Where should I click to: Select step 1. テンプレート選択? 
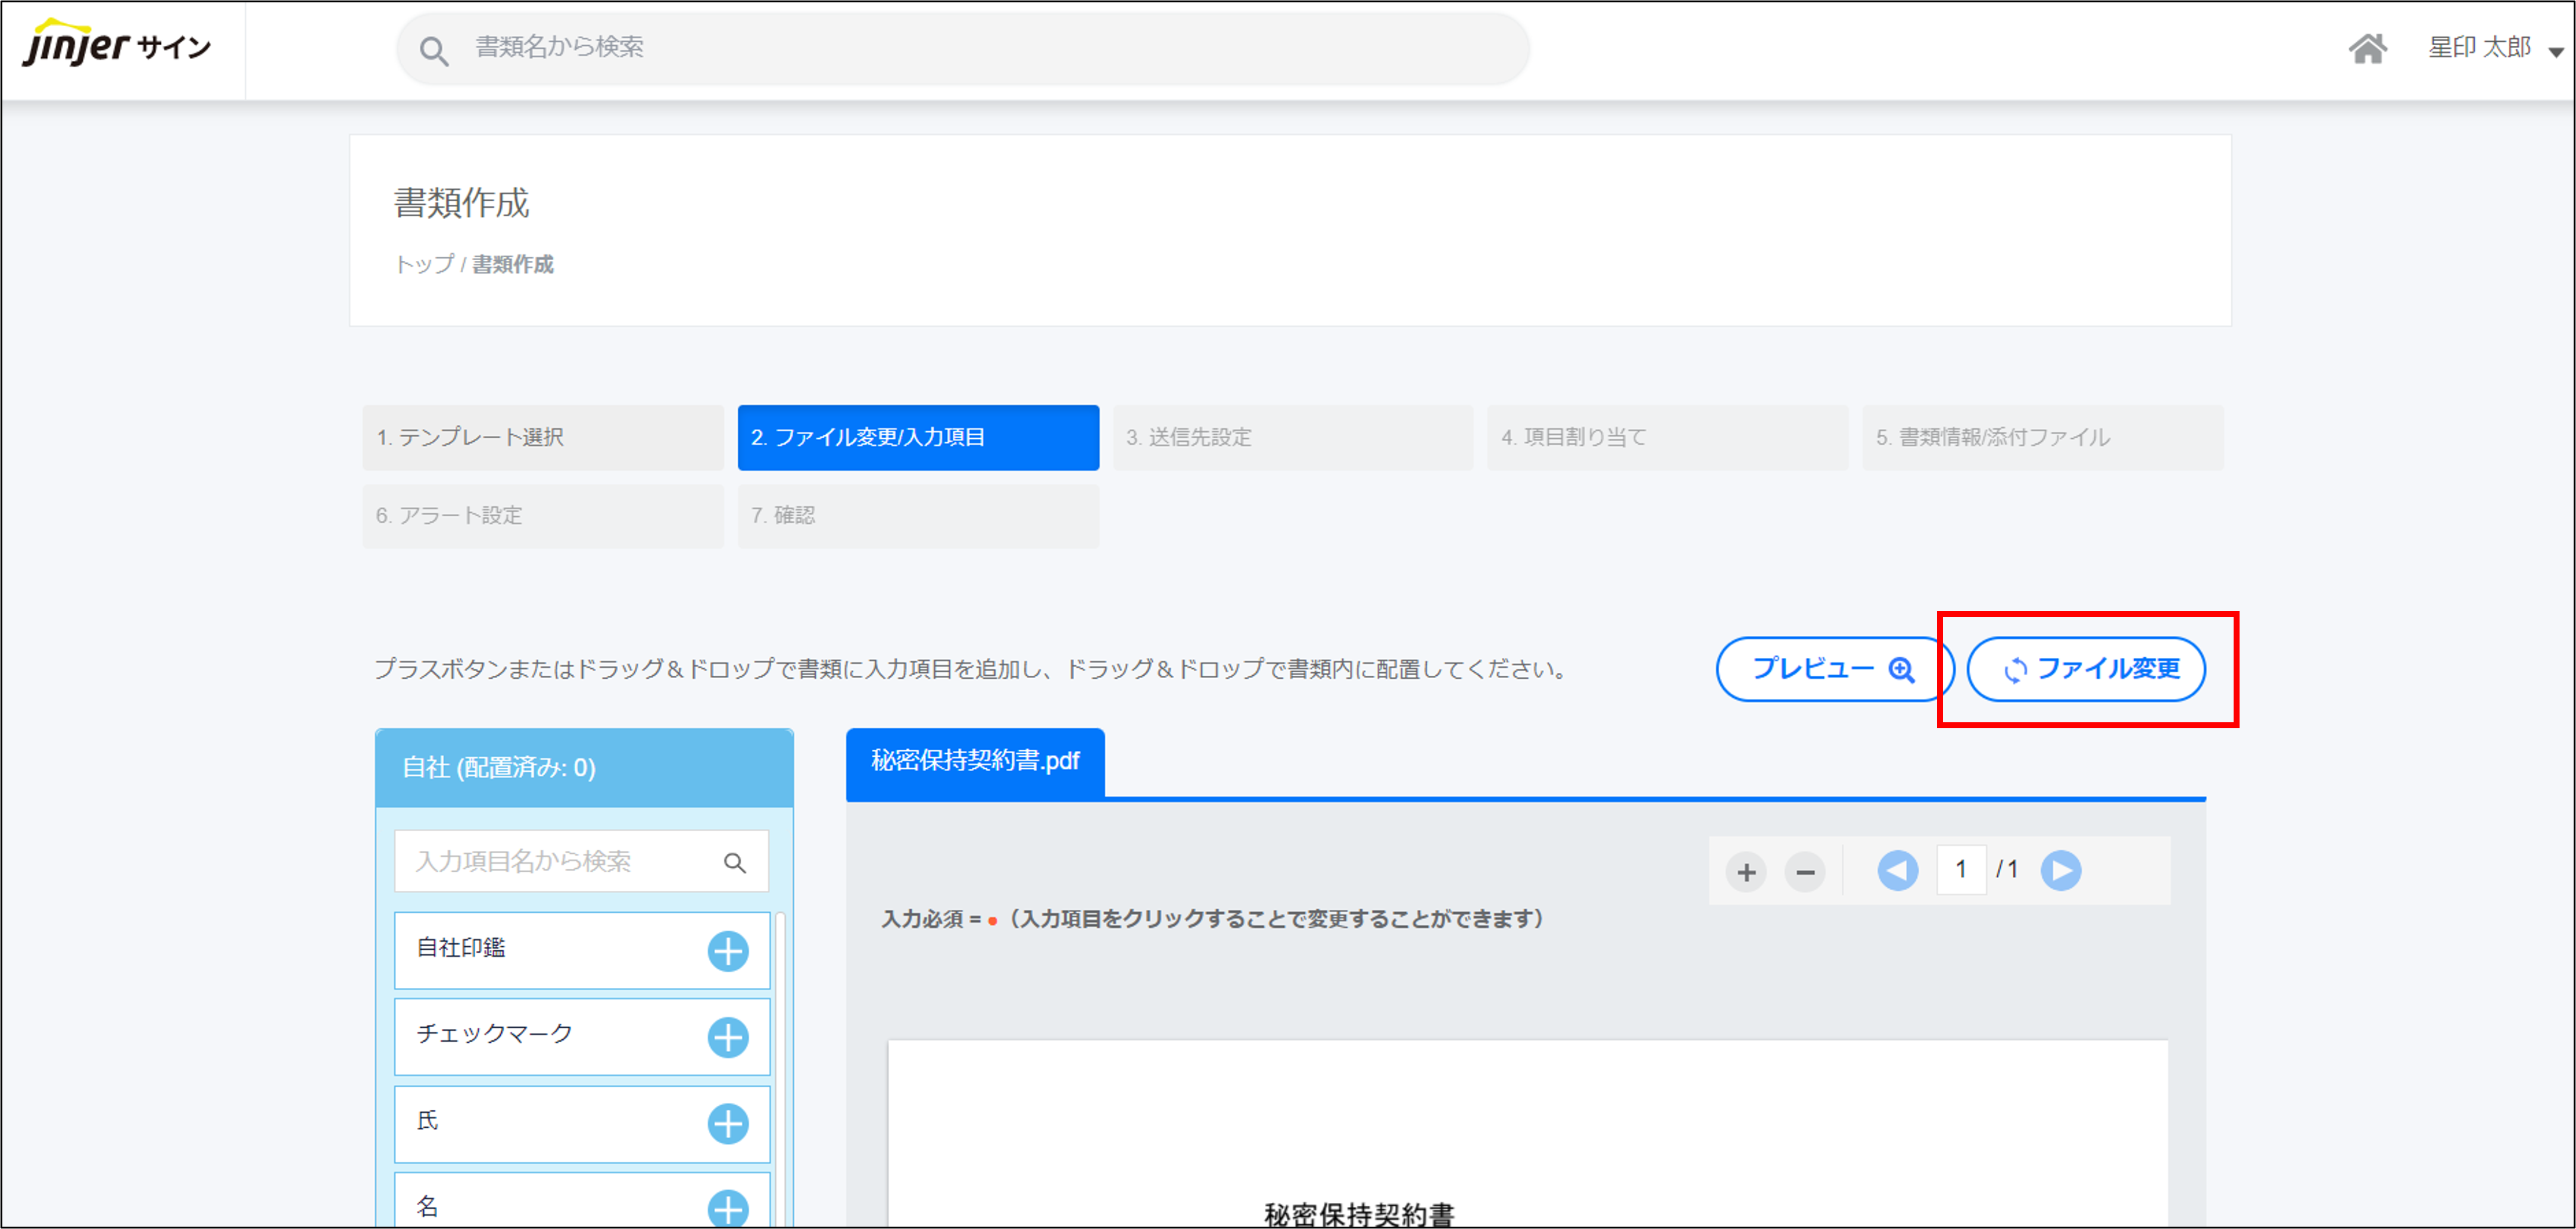[x=543, y=437]
